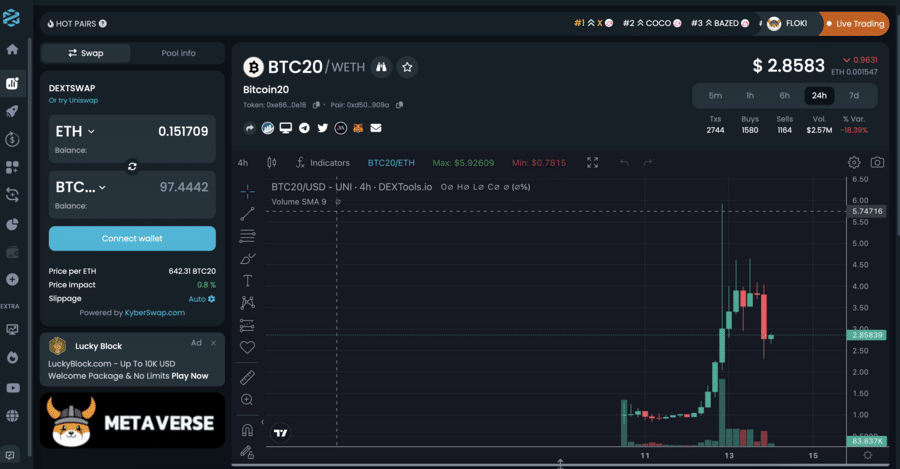Select the text annotation tool
900x469 pixels.
[x=247, y=281]
